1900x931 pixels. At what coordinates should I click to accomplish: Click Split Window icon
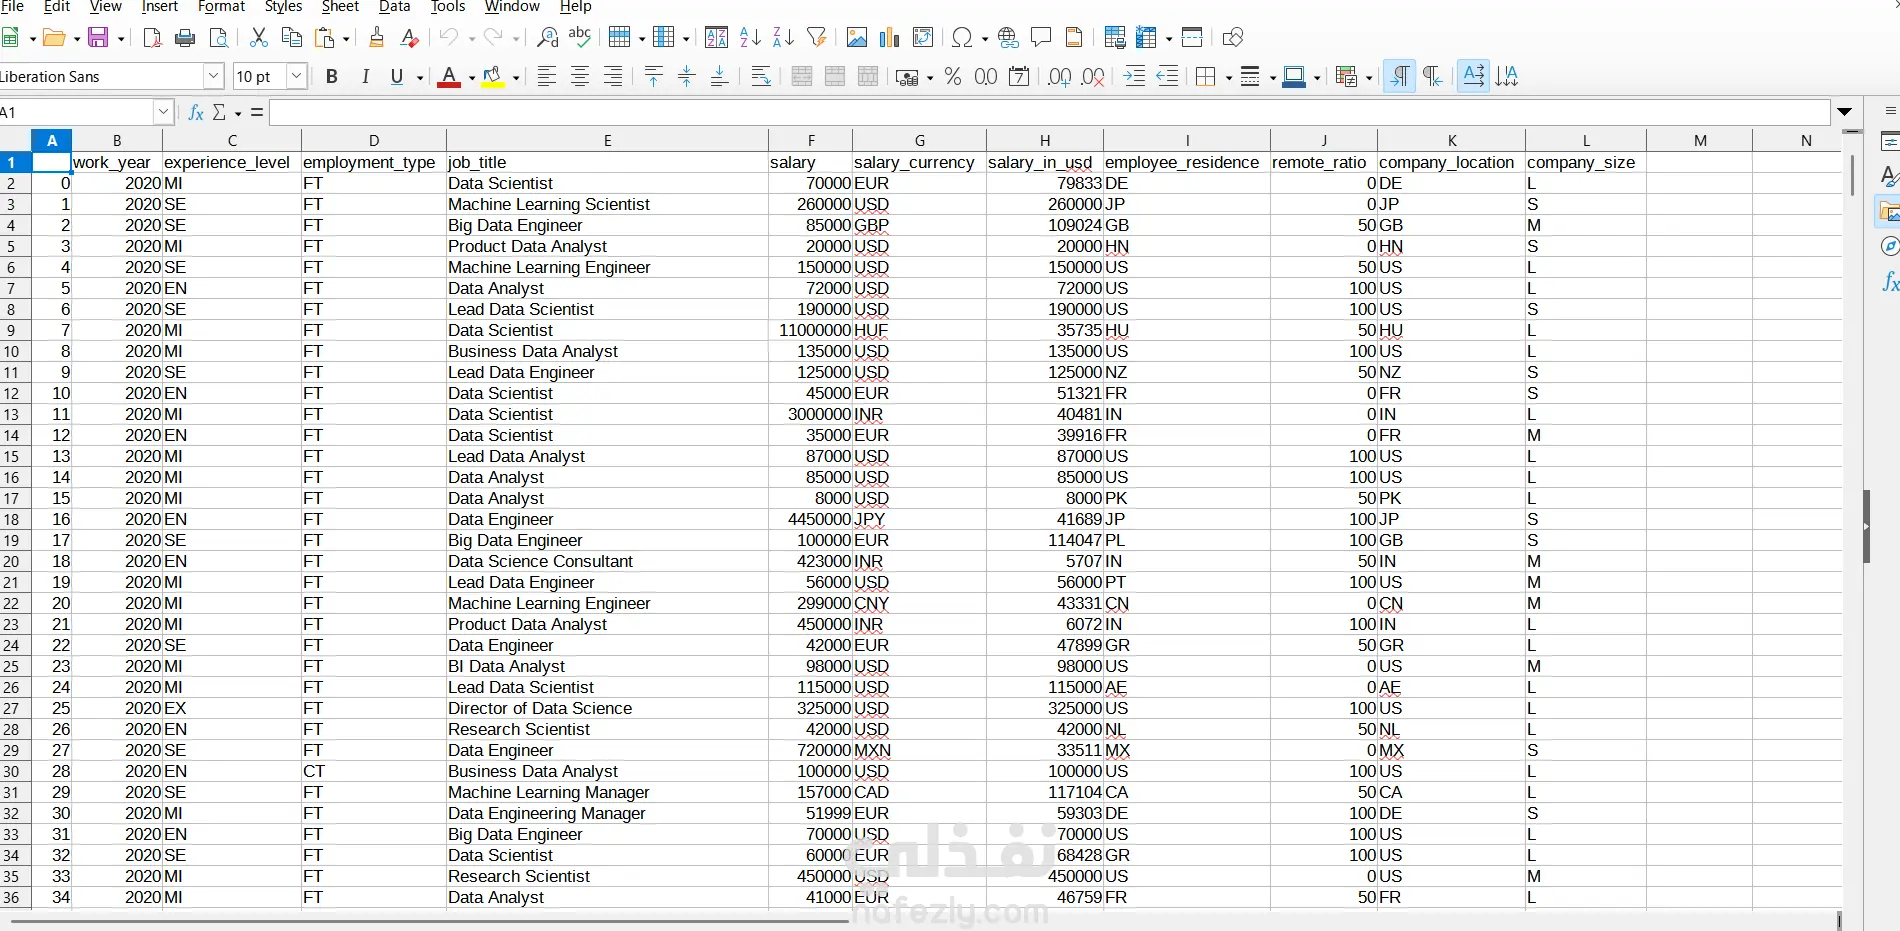pos(1192,38)
